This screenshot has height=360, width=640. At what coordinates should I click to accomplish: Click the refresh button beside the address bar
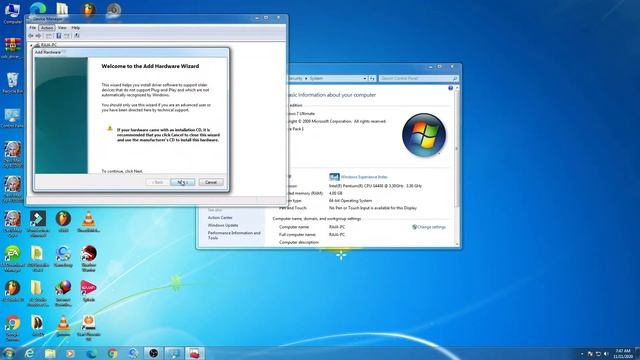pos(372,78)
